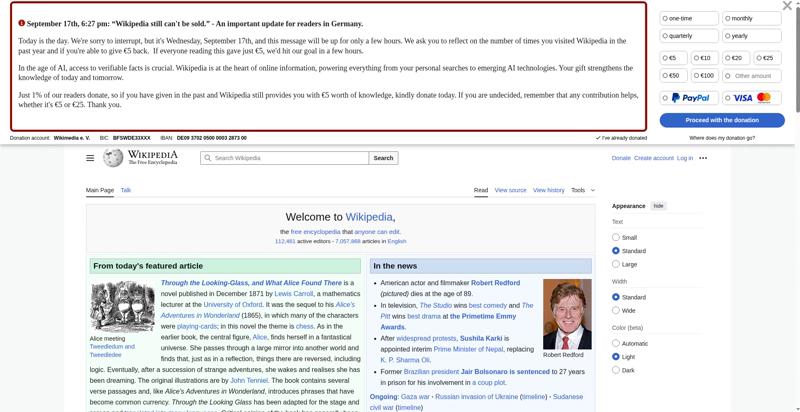Open the hamburger main menu

90,158
